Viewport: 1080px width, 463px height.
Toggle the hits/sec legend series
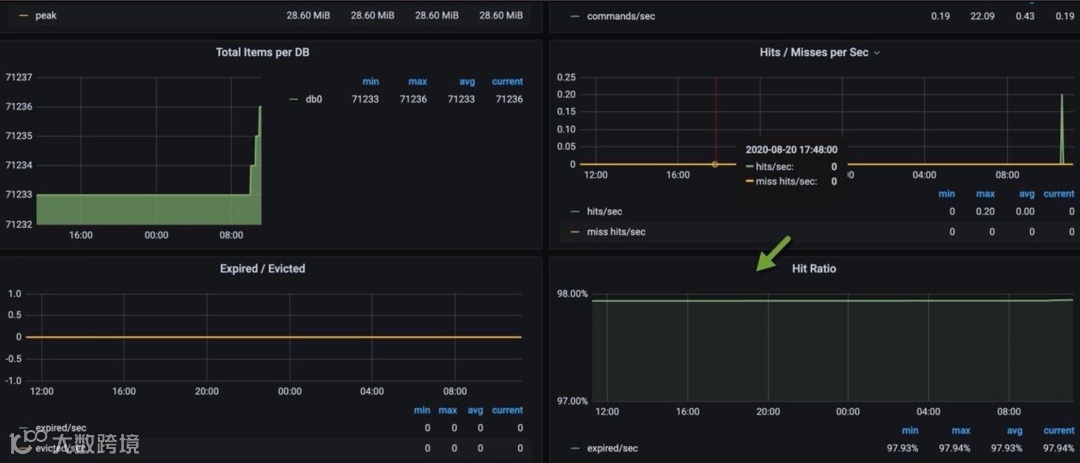tap(604, 212)
